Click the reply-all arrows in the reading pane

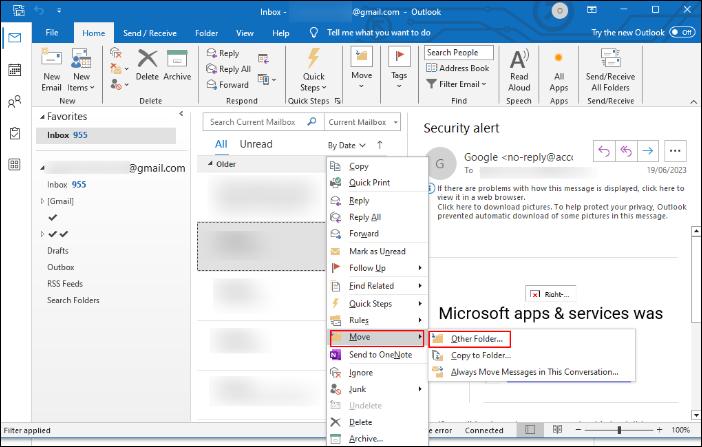point(626,151)
